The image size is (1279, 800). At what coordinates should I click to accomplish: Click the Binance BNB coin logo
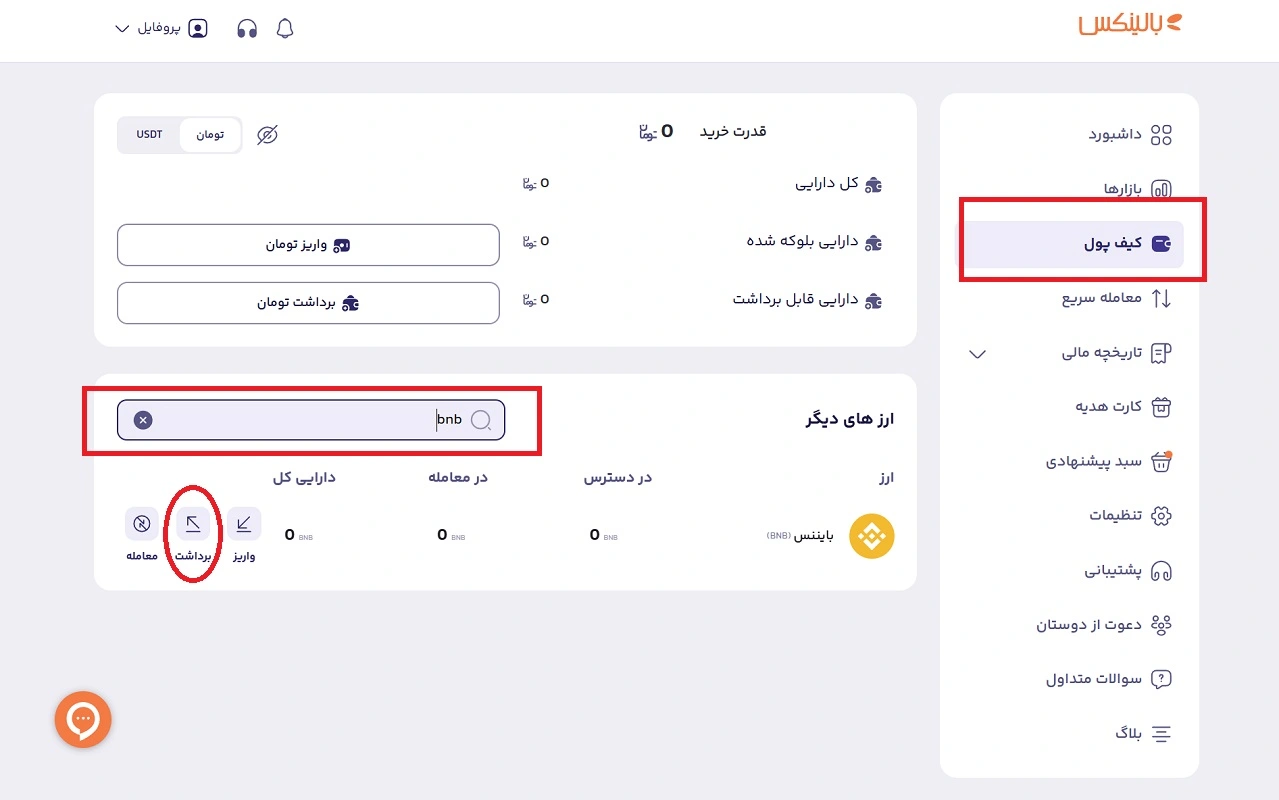pos(871,536)
